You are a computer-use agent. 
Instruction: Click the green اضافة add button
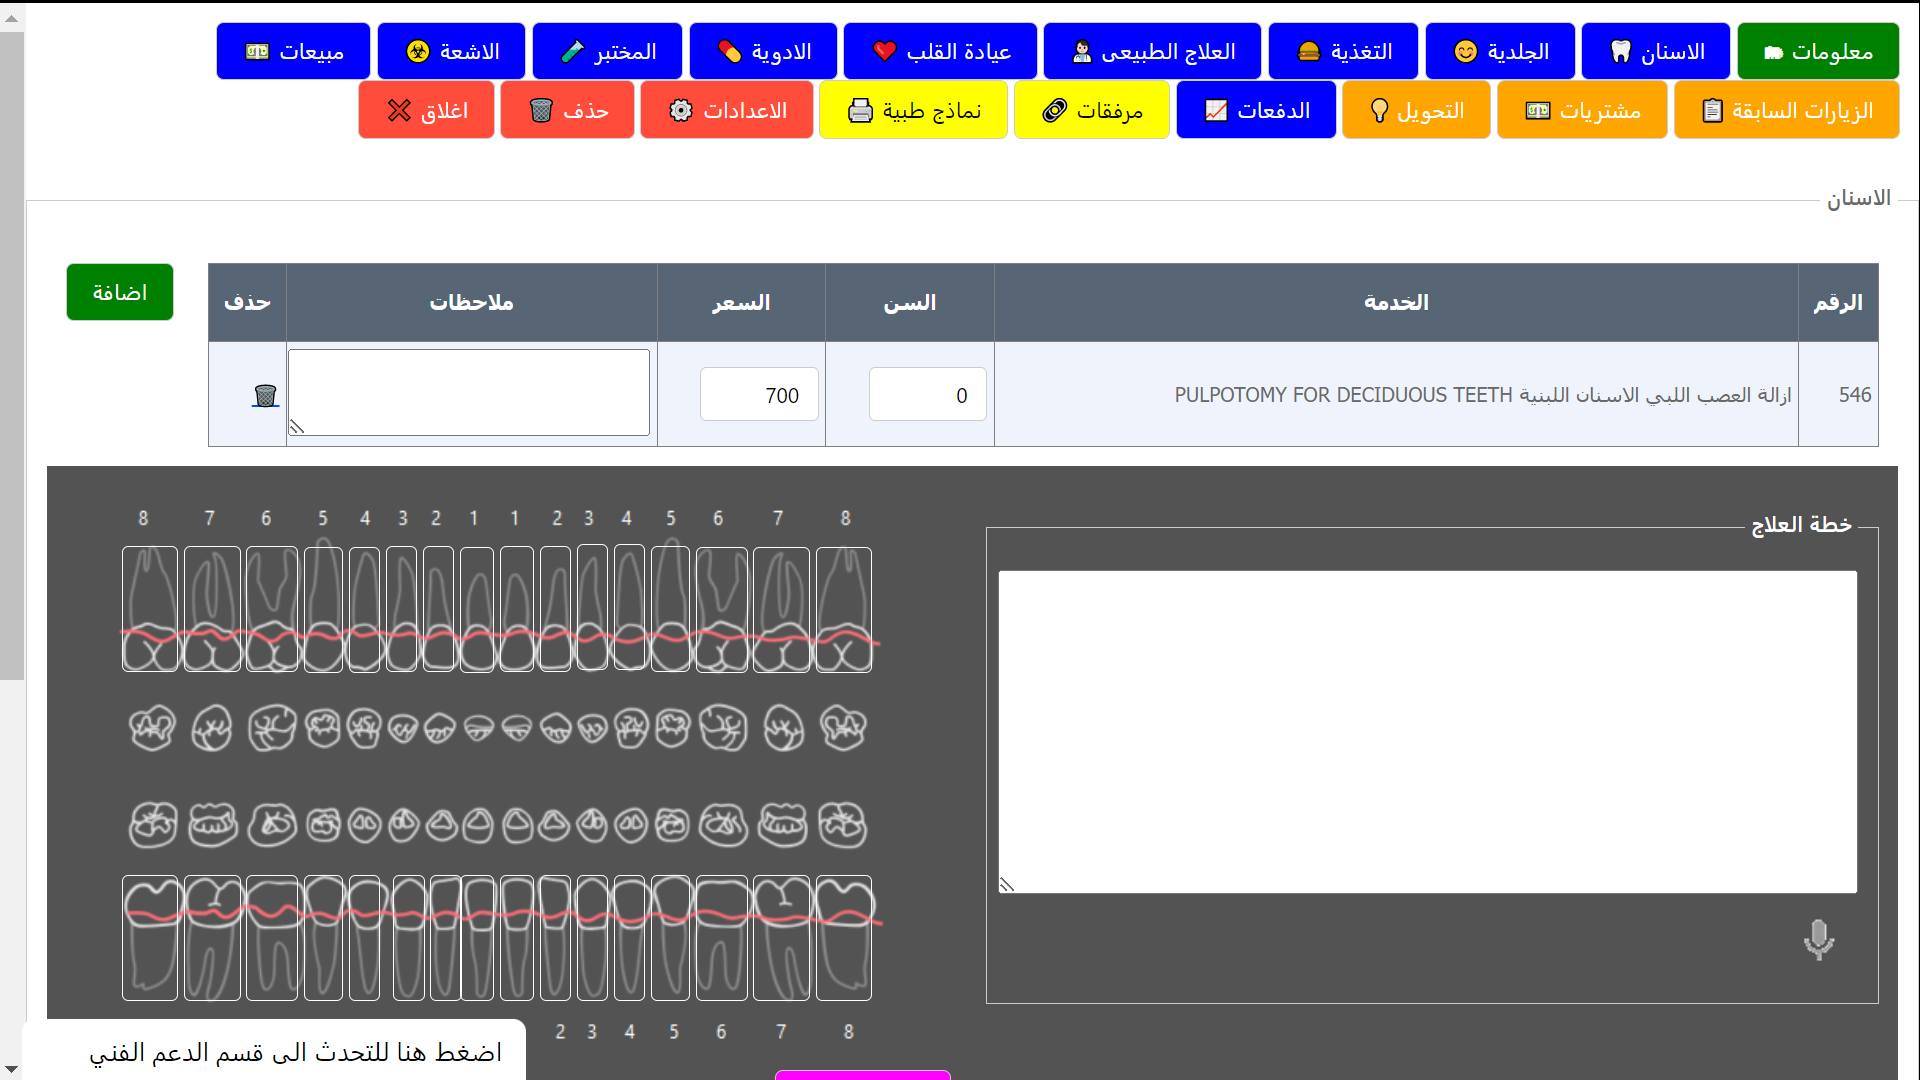[x=120, y=292]
